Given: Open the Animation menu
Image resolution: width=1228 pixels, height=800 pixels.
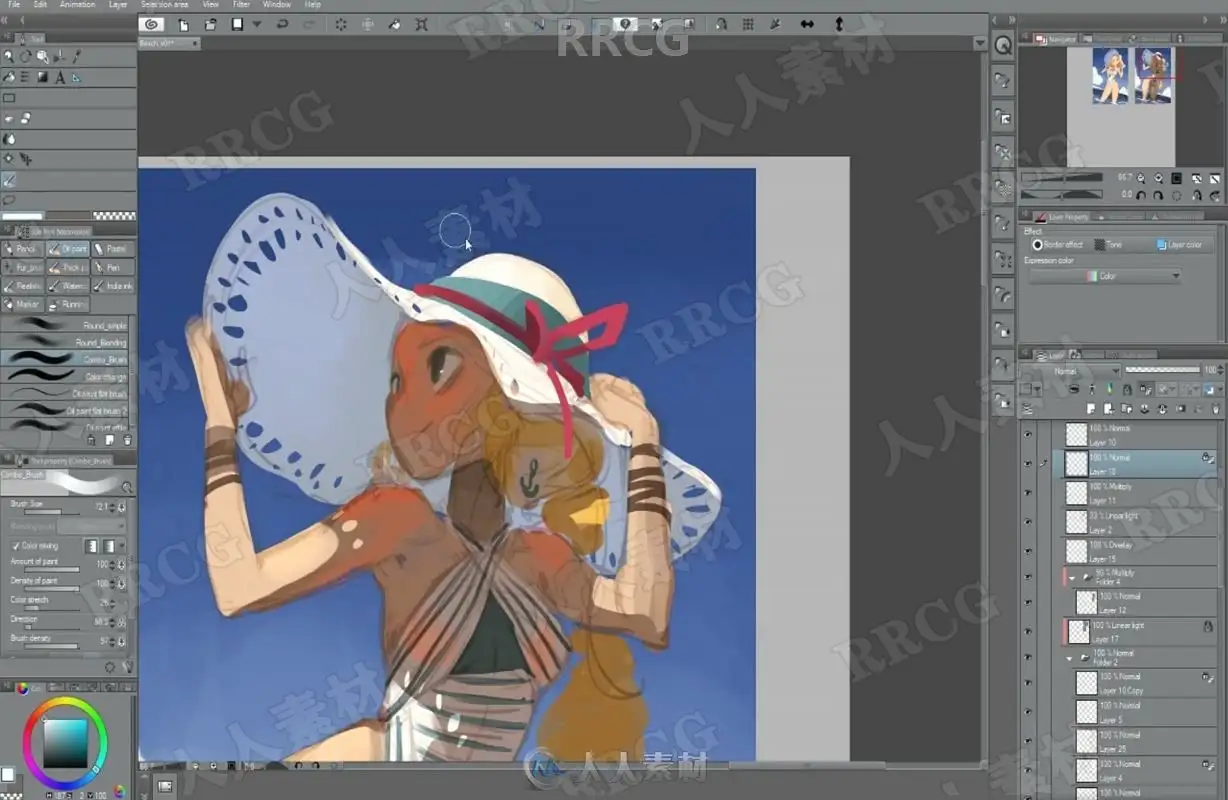Looking at the screenshot, I should click(78, 5).
